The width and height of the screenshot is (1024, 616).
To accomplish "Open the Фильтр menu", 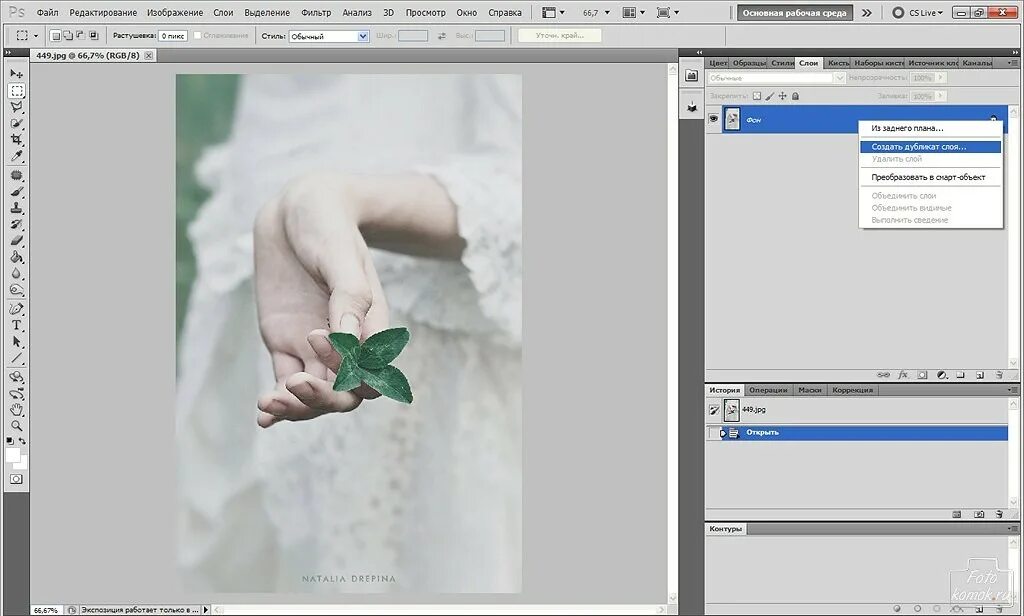I will (316, 12).
